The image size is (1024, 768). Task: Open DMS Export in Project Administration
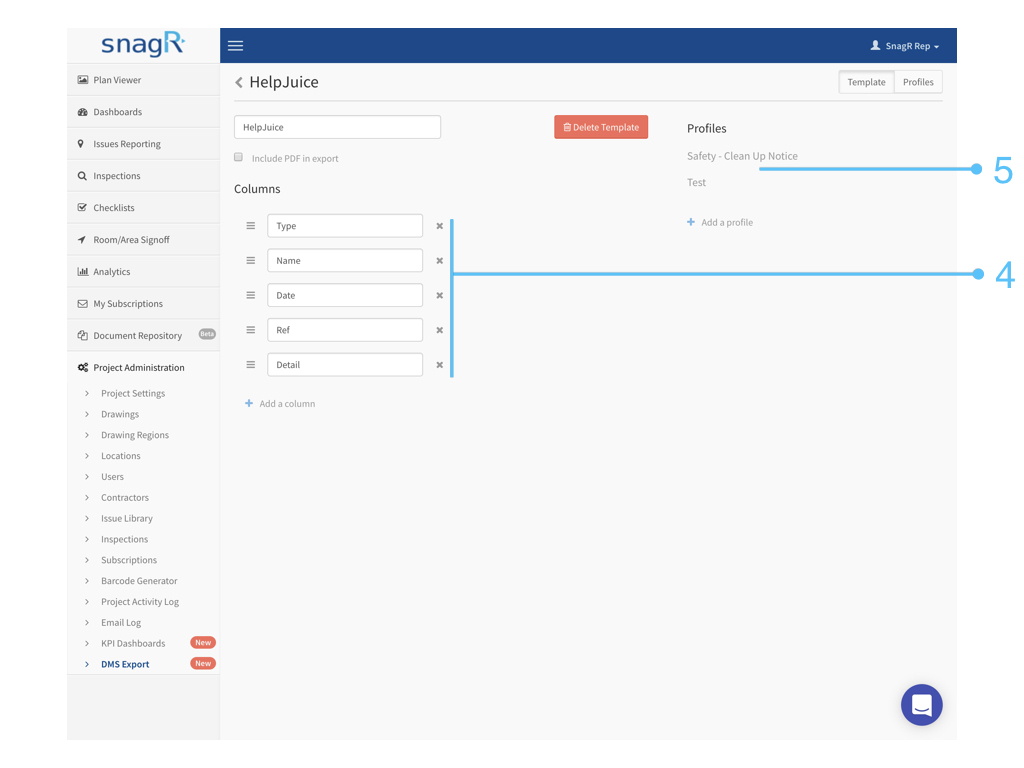(125, 664)
